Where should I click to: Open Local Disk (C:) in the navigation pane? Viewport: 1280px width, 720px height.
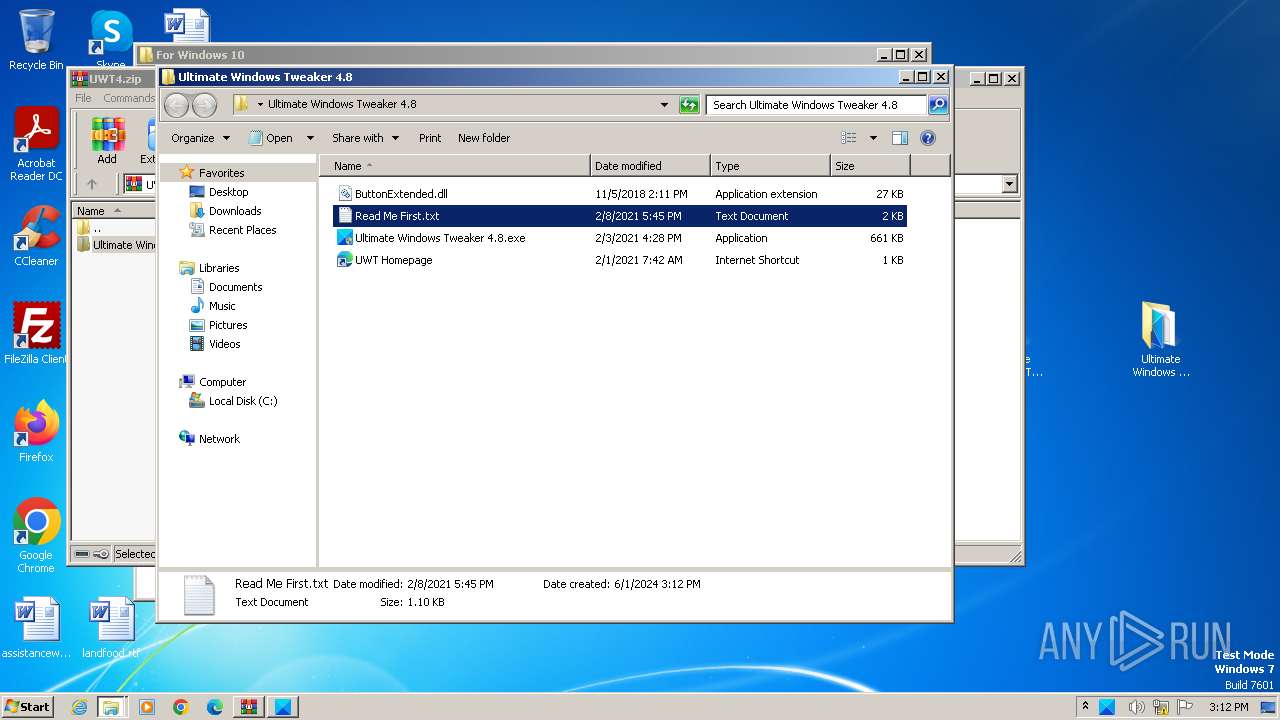click(243, 401)
